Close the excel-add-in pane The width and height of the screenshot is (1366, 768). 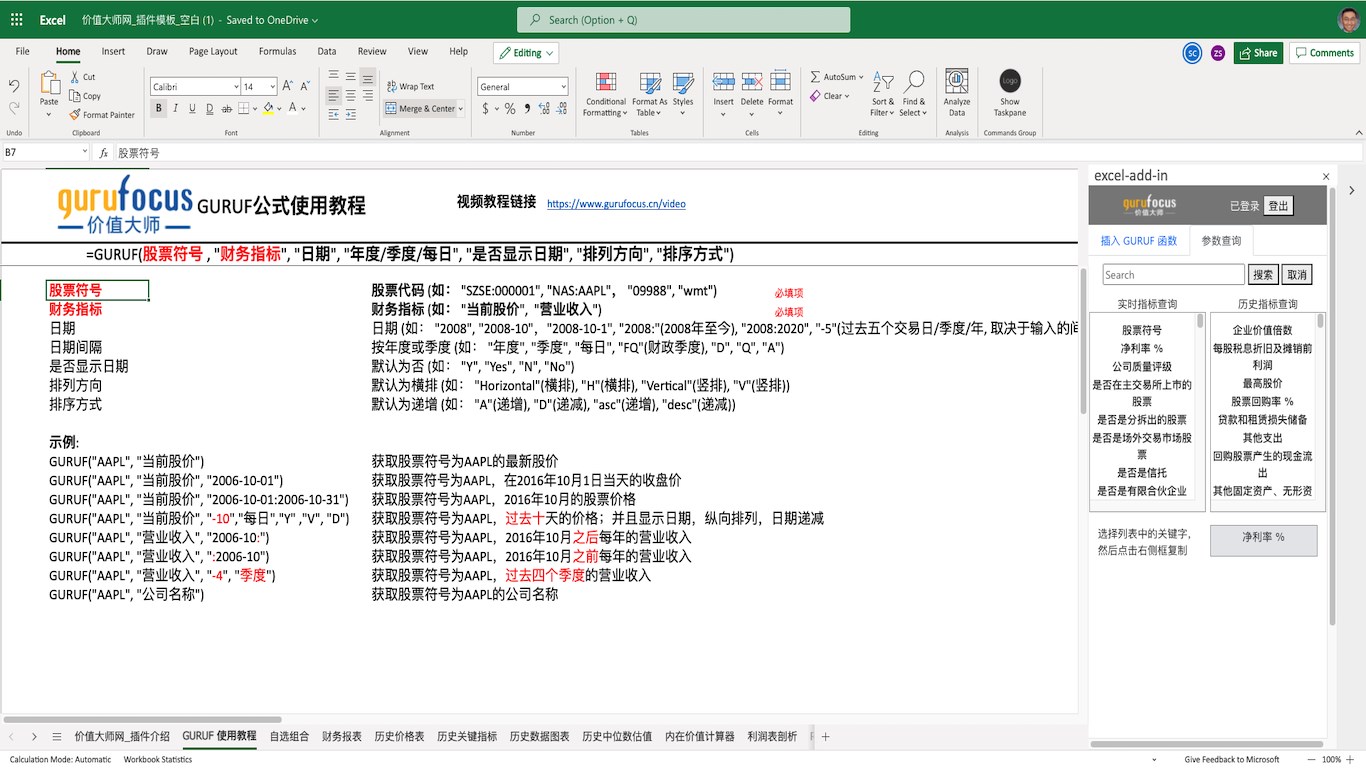tap(1326, 176)
